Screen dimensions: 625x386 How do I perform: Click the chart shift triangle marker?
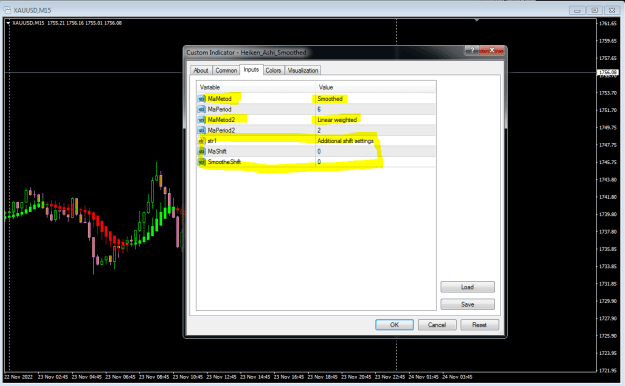pyautogui.click(x=477, y=20)
